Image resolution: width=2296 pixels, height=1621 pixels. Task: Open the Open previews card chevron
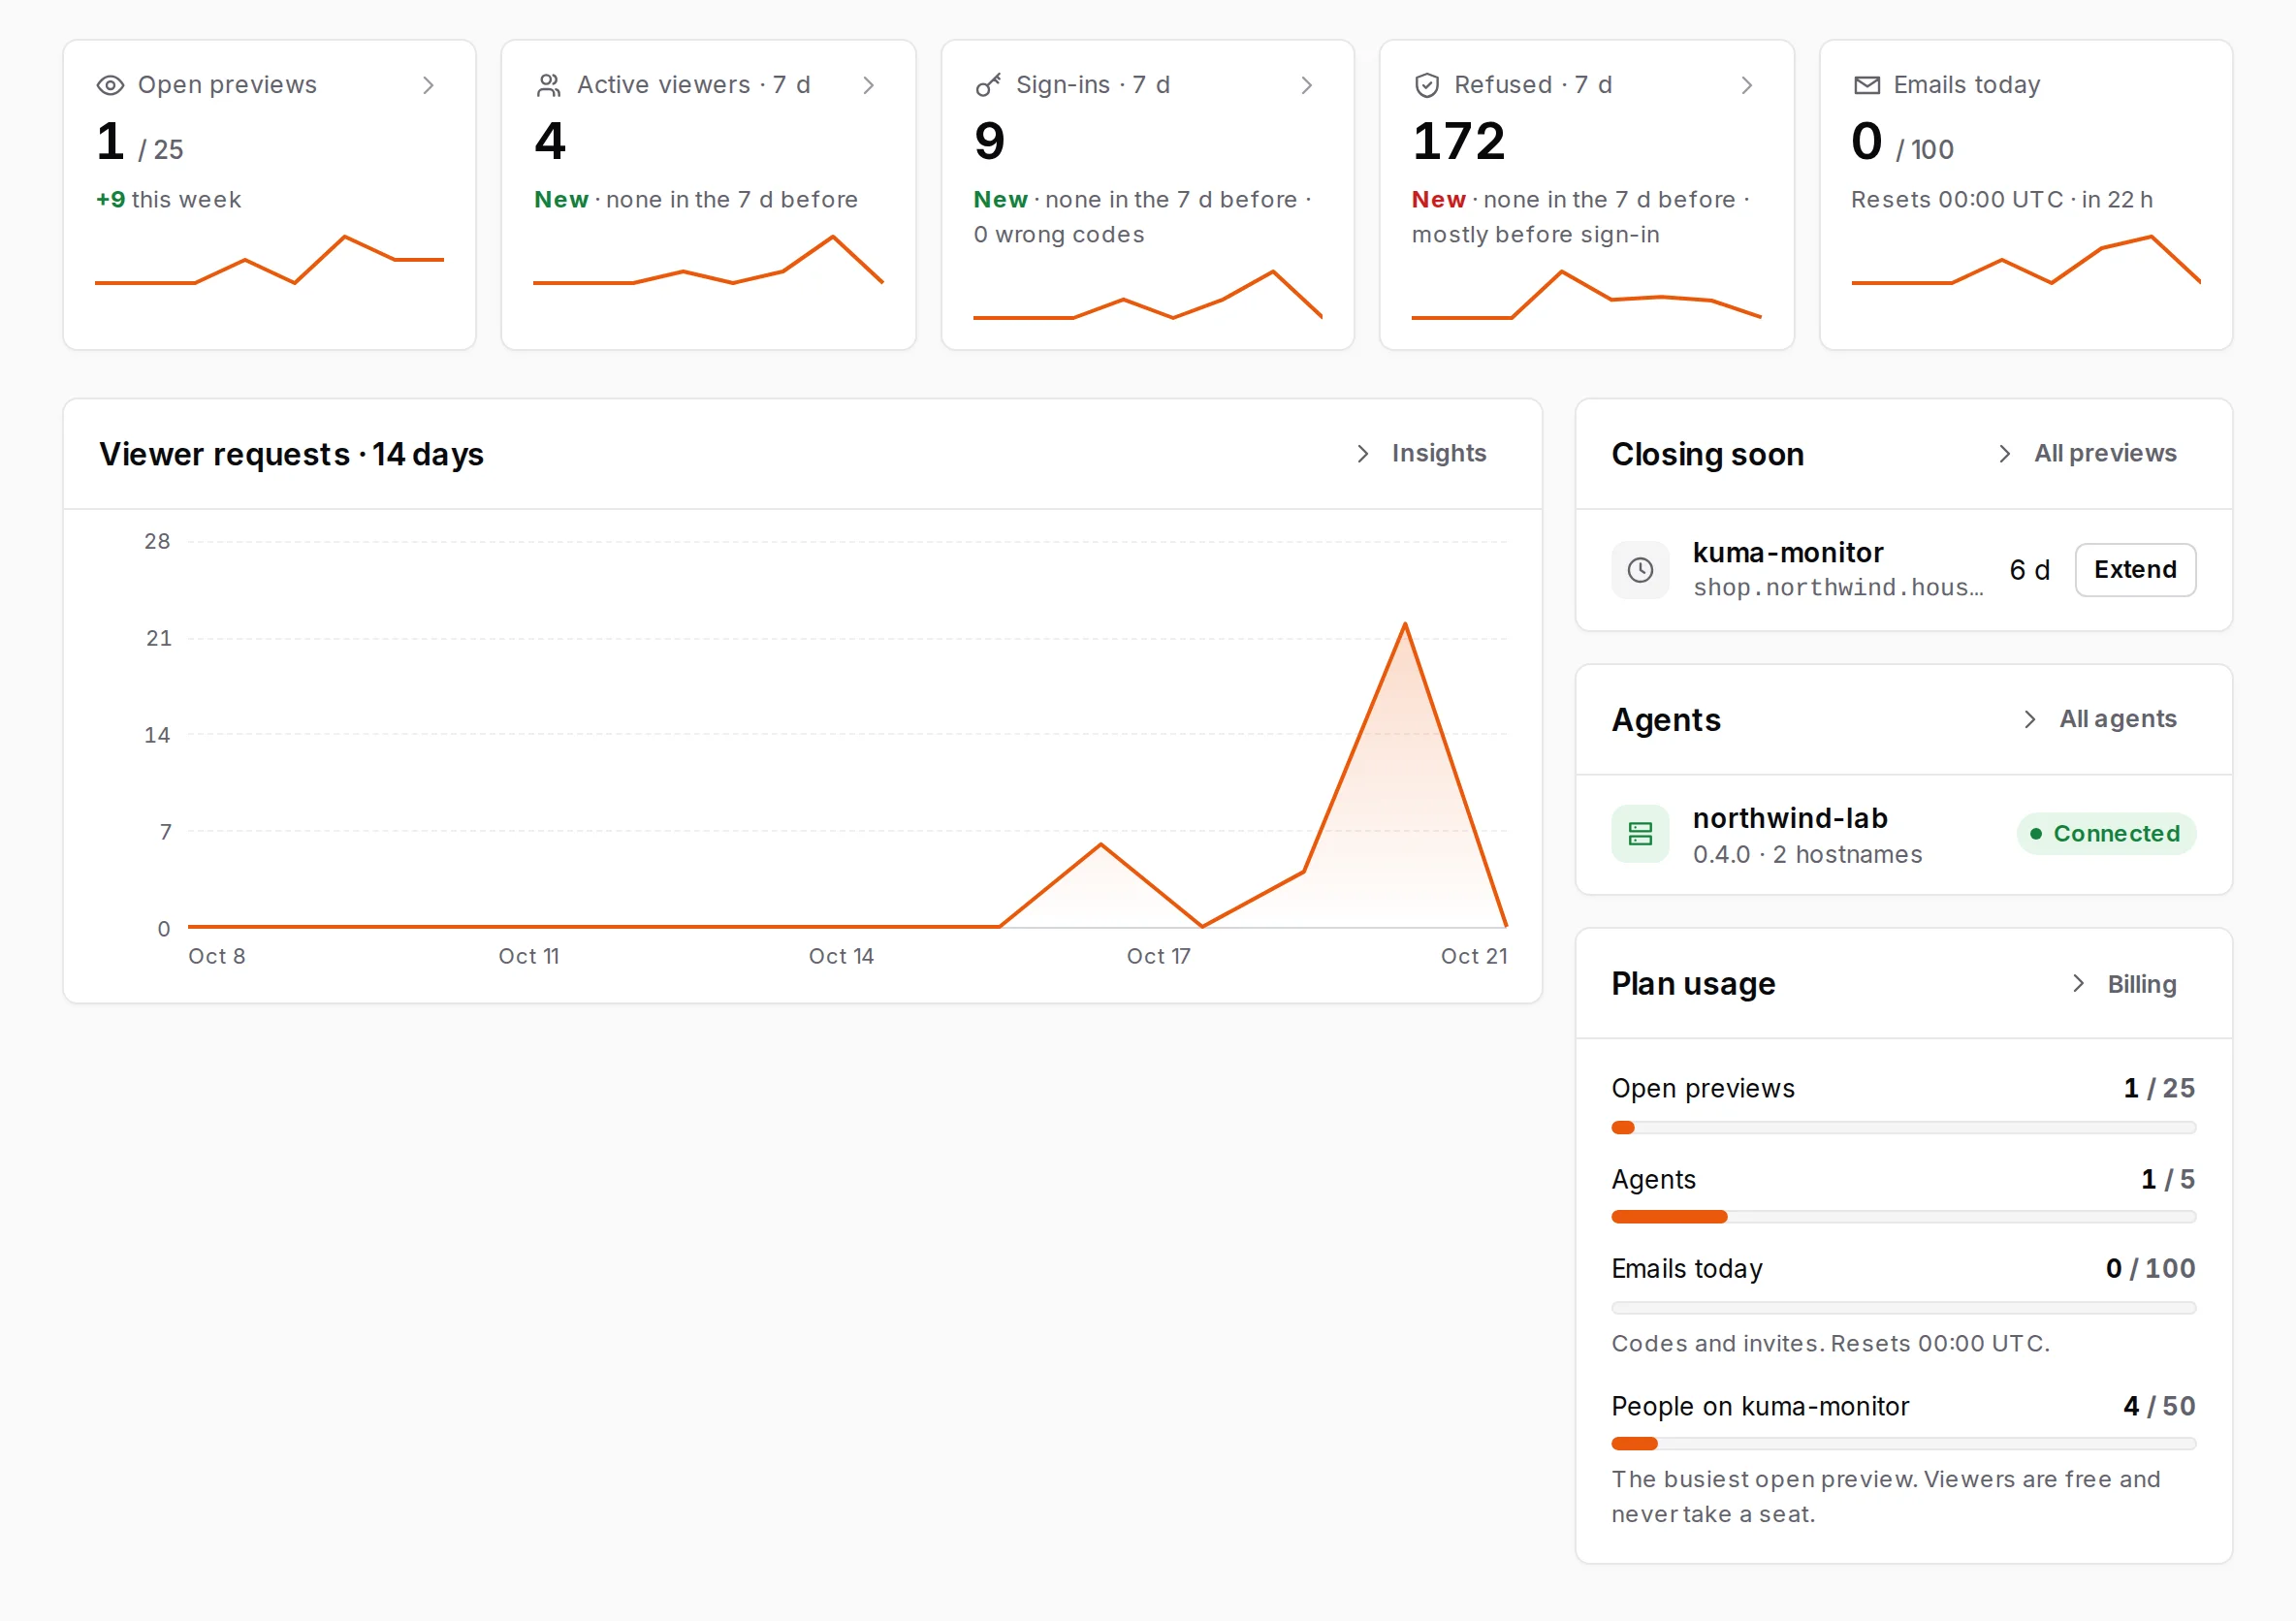[x=428, y=86]
